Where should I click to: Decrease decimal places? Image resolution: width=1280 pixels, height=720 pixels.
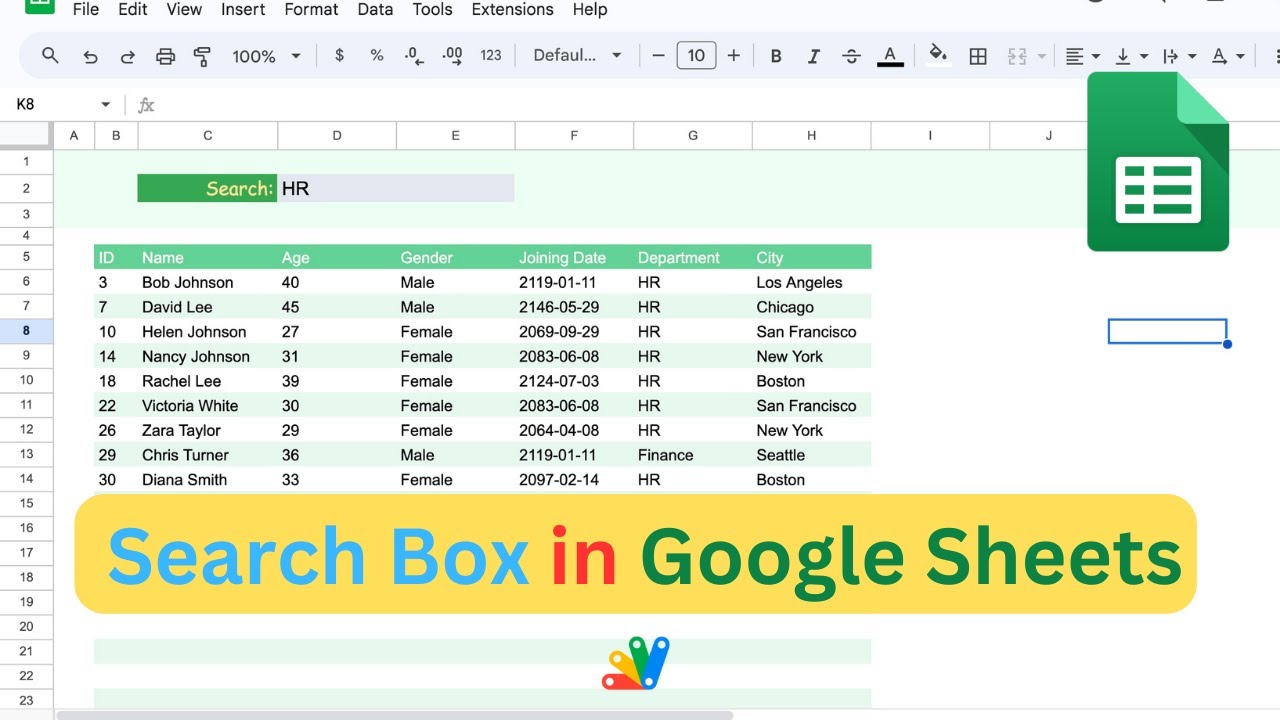click(x=415, y=56)
